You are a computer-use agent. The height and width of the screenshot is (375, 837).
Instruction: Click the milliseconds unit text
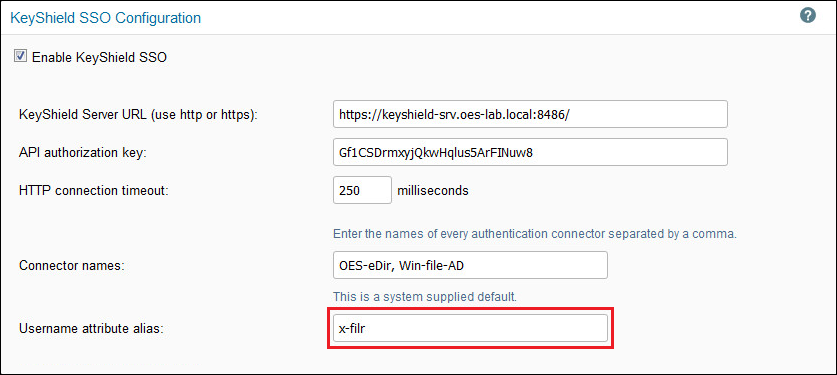tap(433, 190)
